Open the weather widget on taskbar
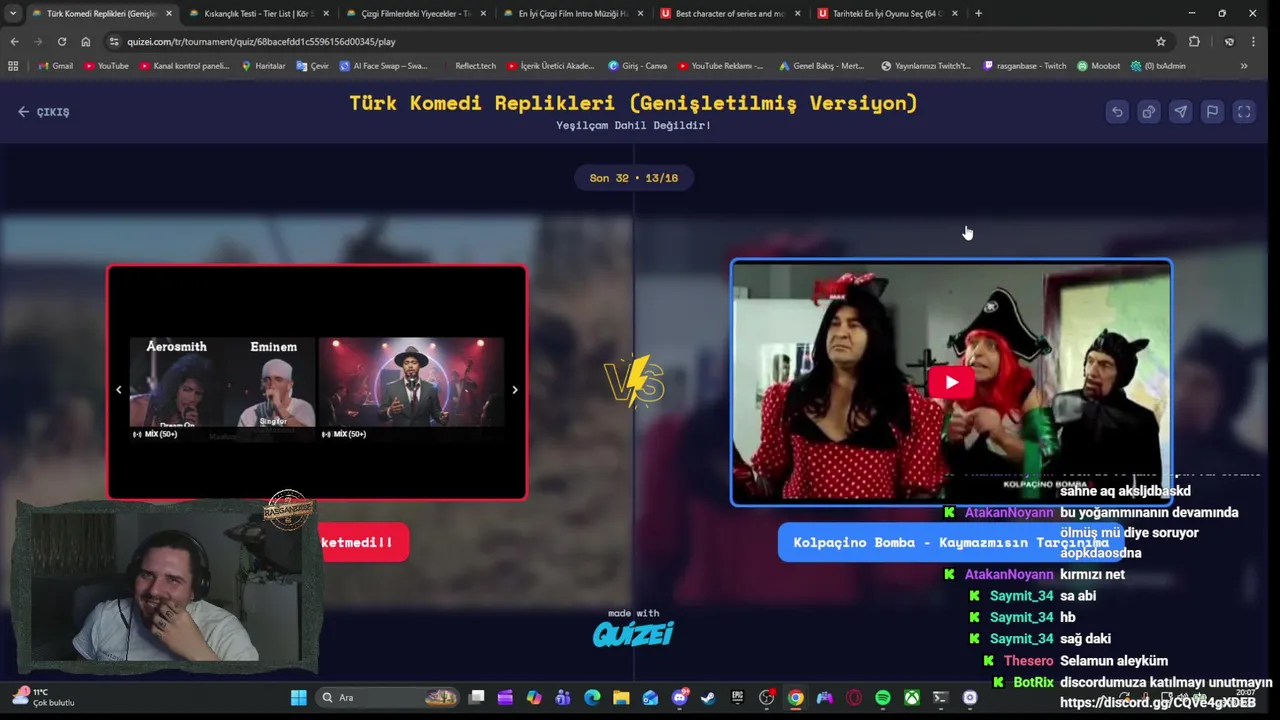Image resolution: width=1280 pixels, height=720 pixels. pos(43,697)
